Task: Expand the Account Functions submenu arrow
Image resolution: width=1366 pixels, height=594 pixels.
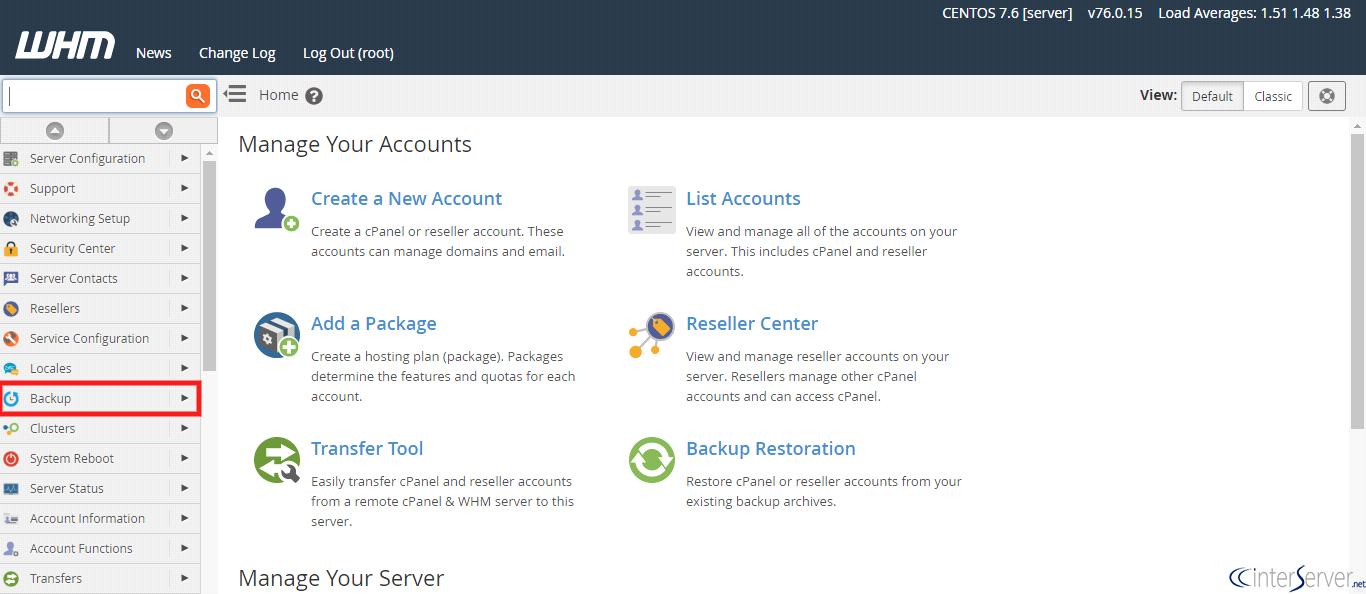Action: pyautogui.click(x=184, y=548)
